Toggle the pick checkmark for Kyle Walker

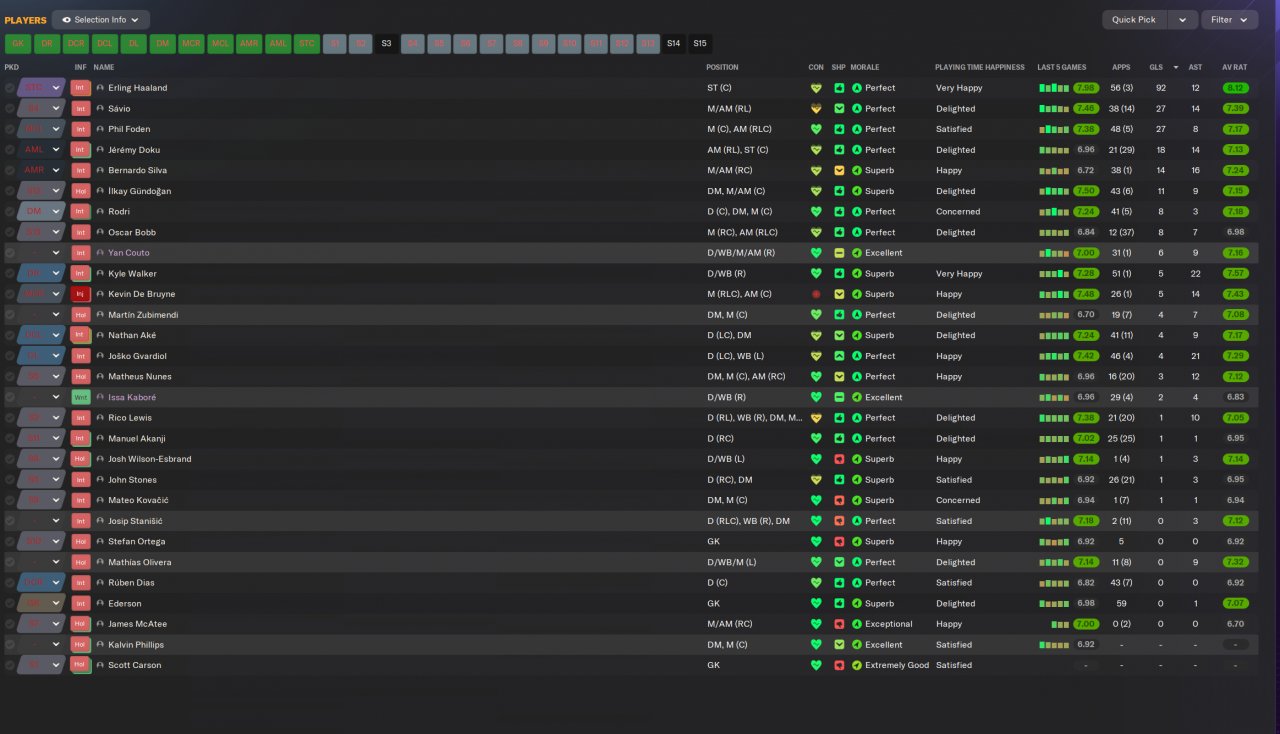pyautogui.click(x=10, y=273)
